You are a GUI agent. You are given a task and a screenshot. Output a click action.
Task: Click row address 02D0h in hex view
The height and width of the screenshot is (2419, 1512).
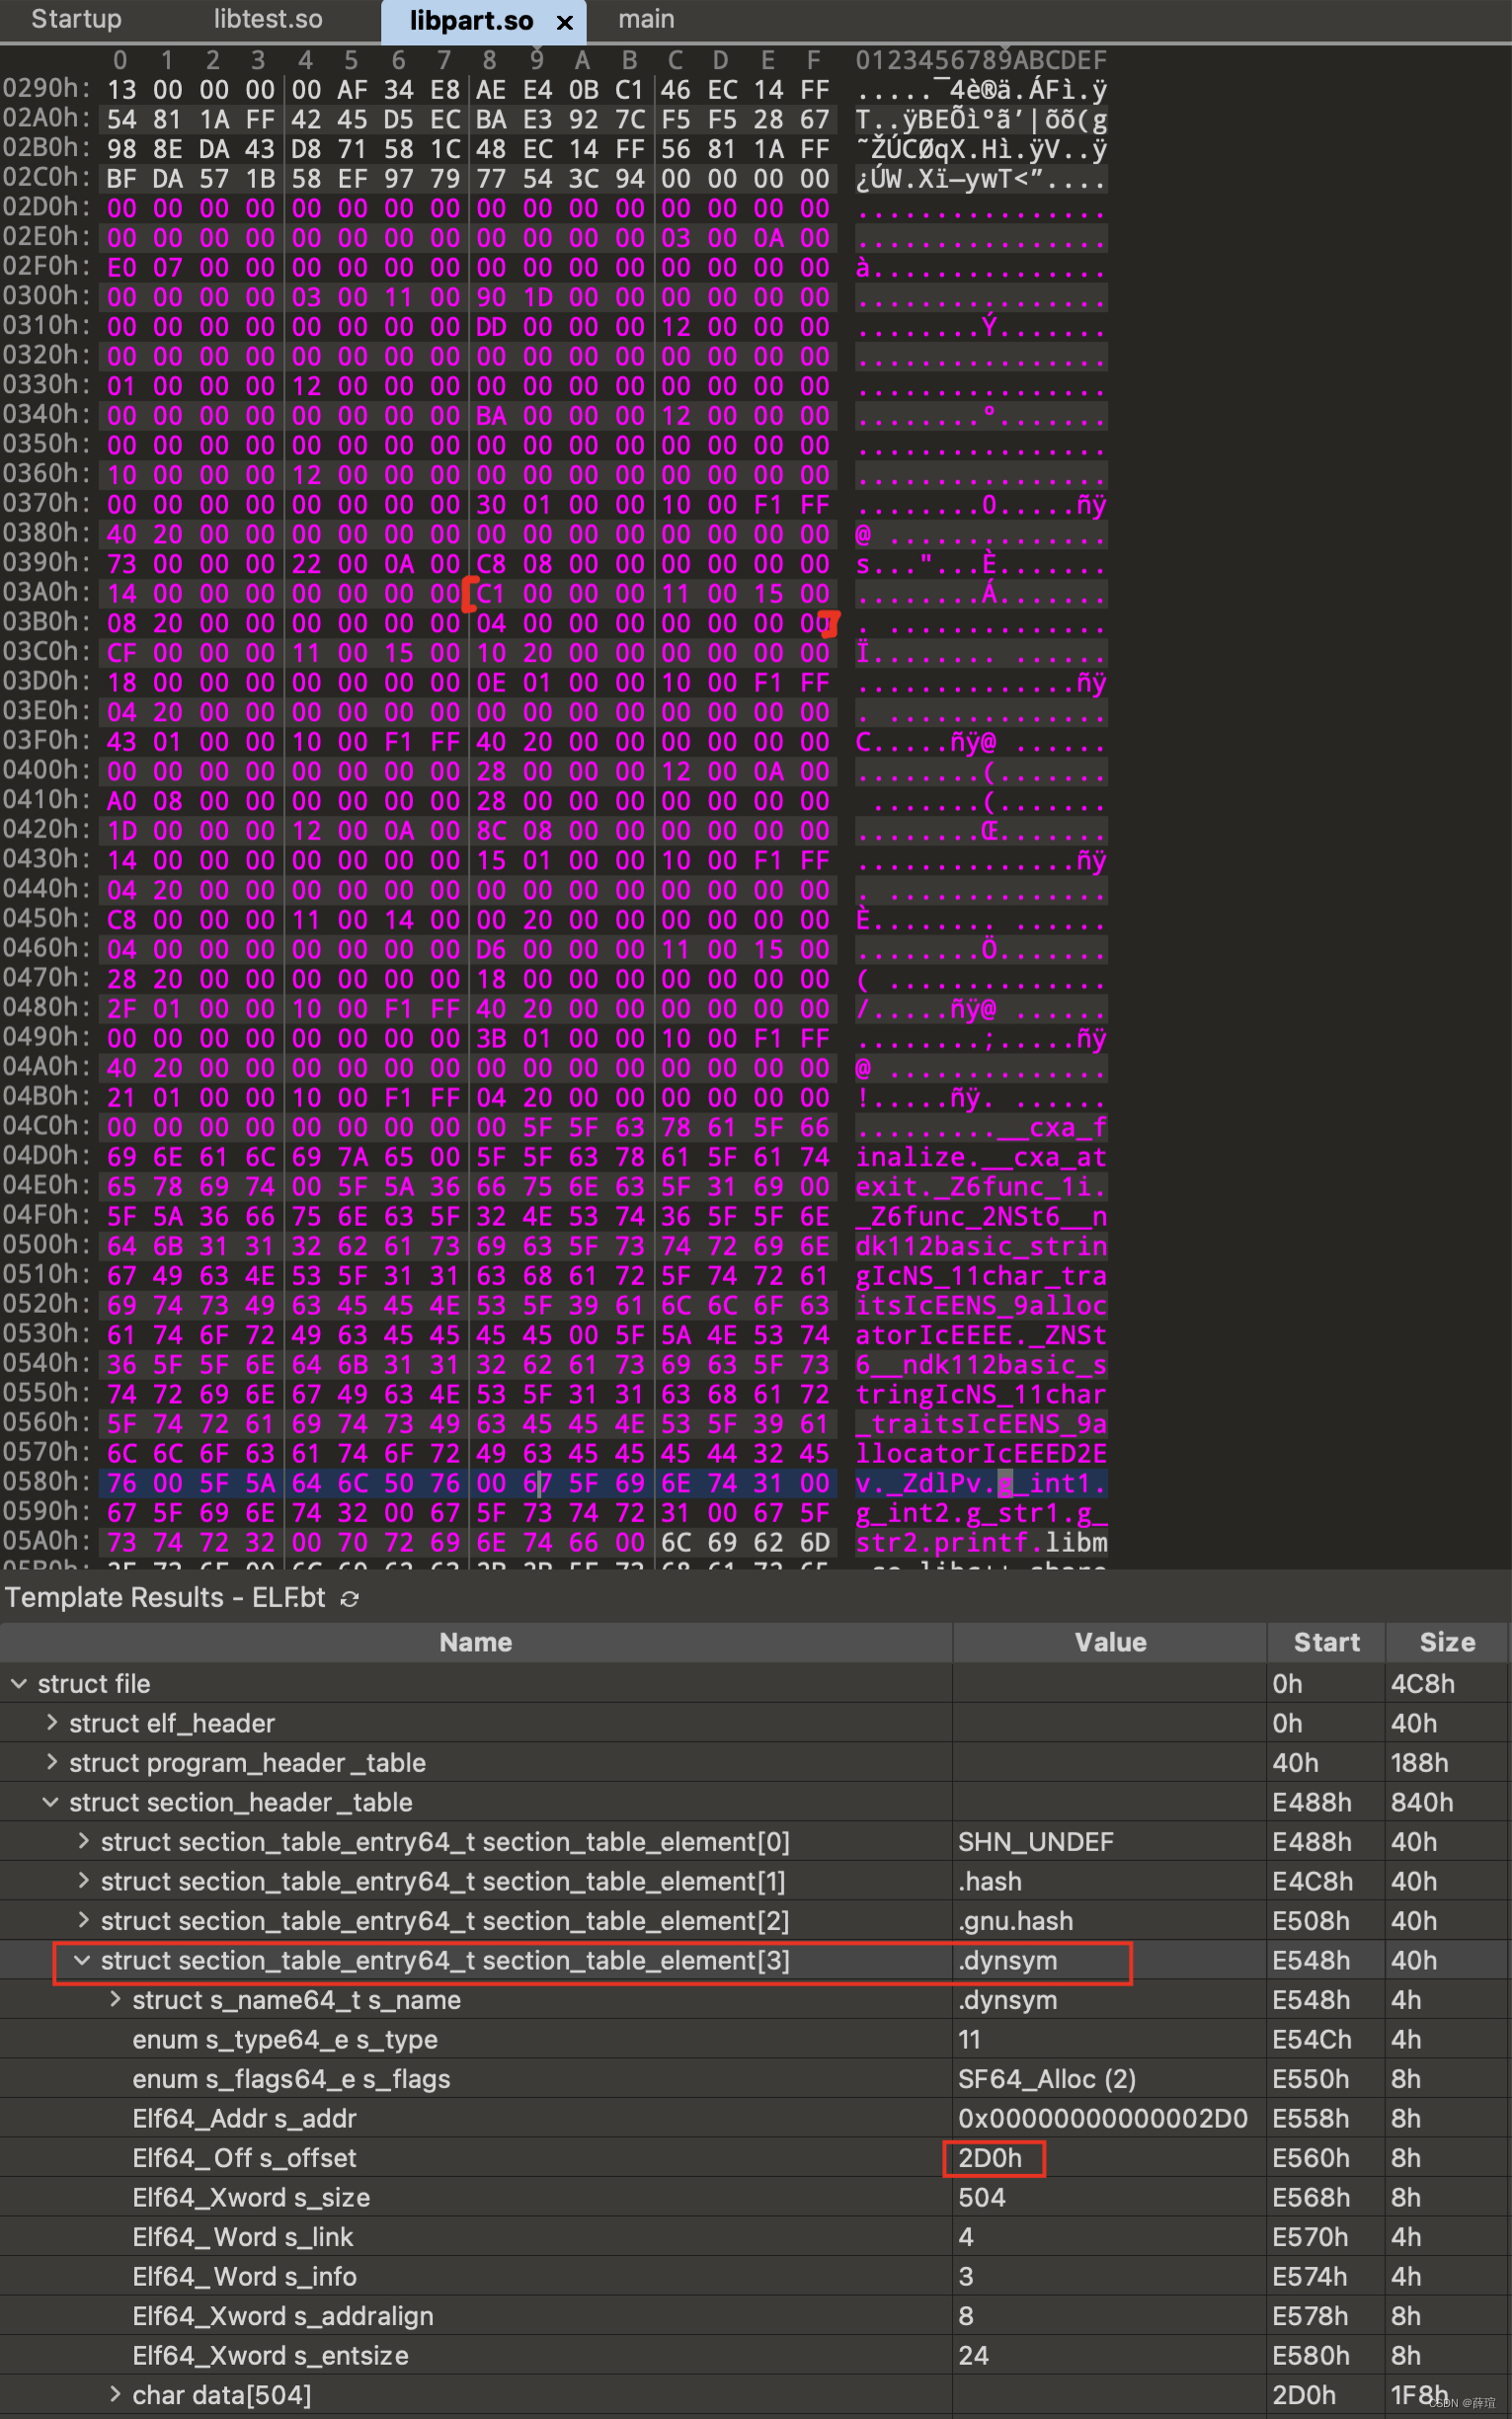[x=46, y=207]
